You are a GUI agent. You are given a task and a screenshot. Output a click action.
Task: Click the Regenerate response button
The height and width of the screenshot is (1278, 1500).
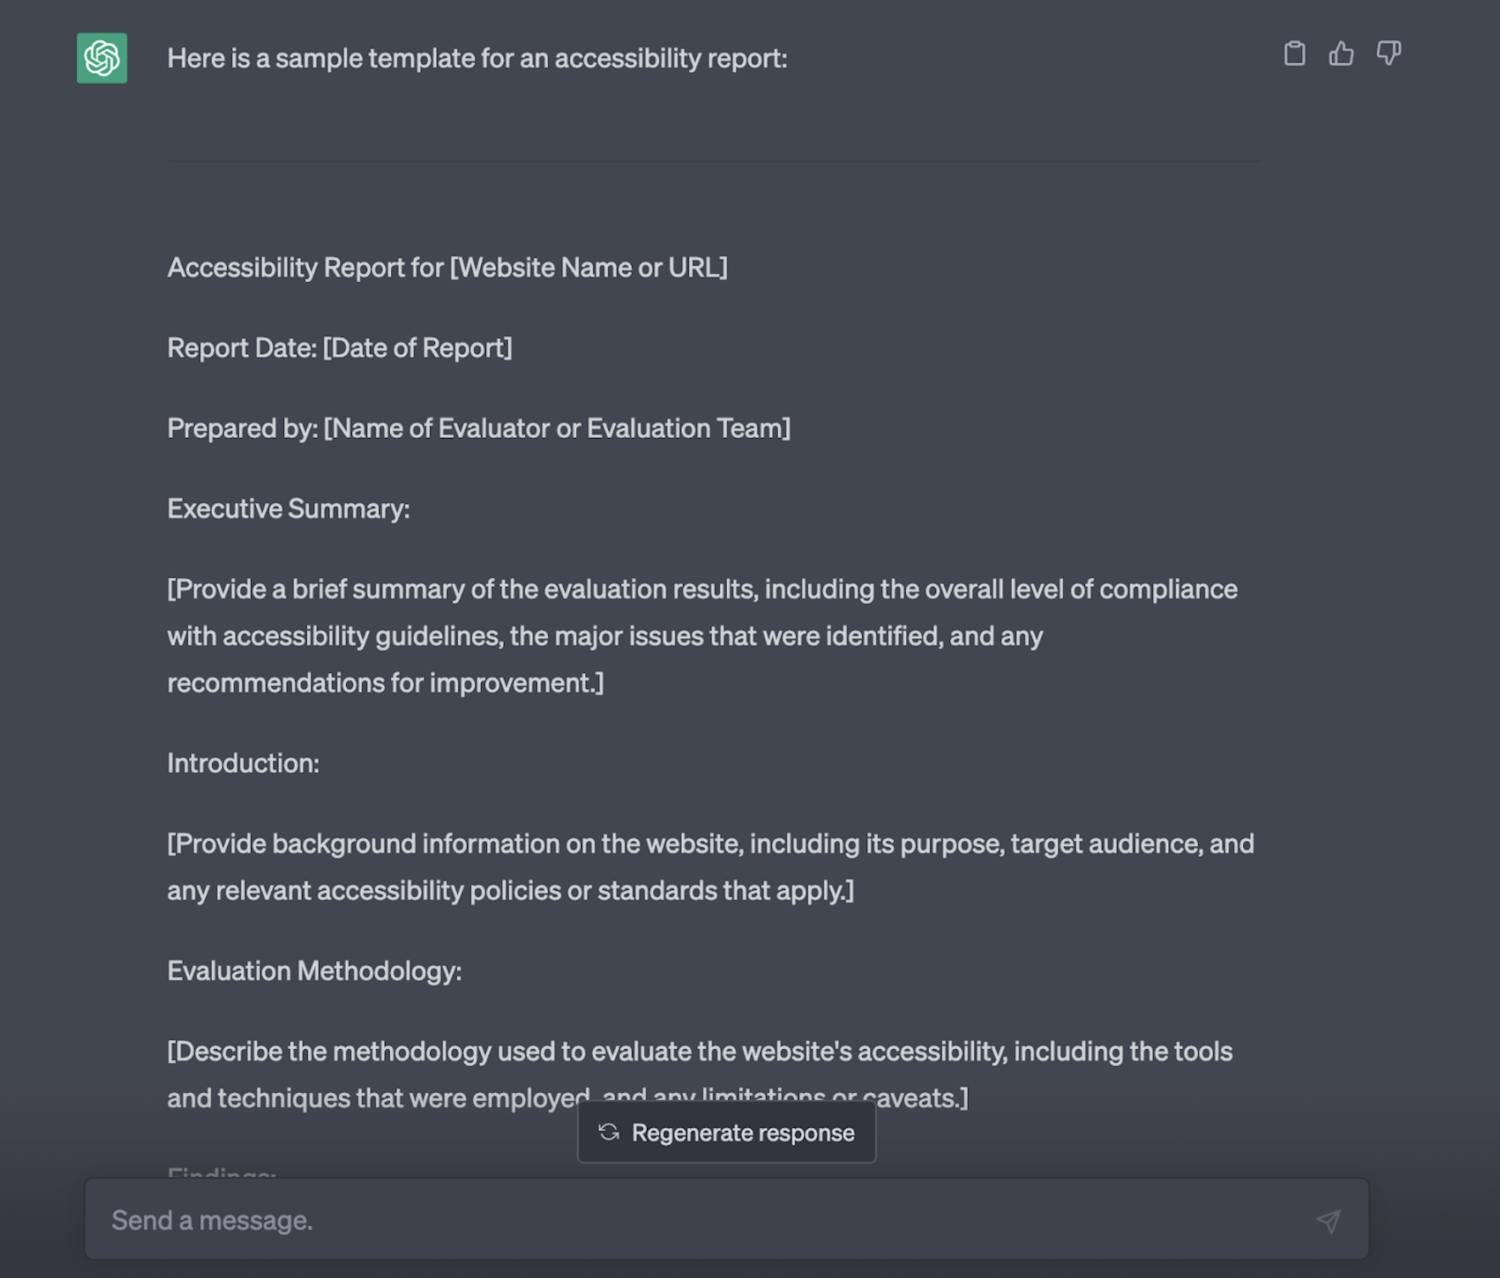click(x=727, y=1132)
